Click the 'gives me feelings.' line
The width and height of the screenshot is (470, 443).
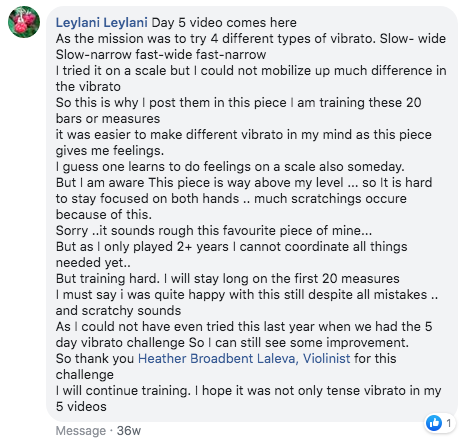tap(110, 151)
